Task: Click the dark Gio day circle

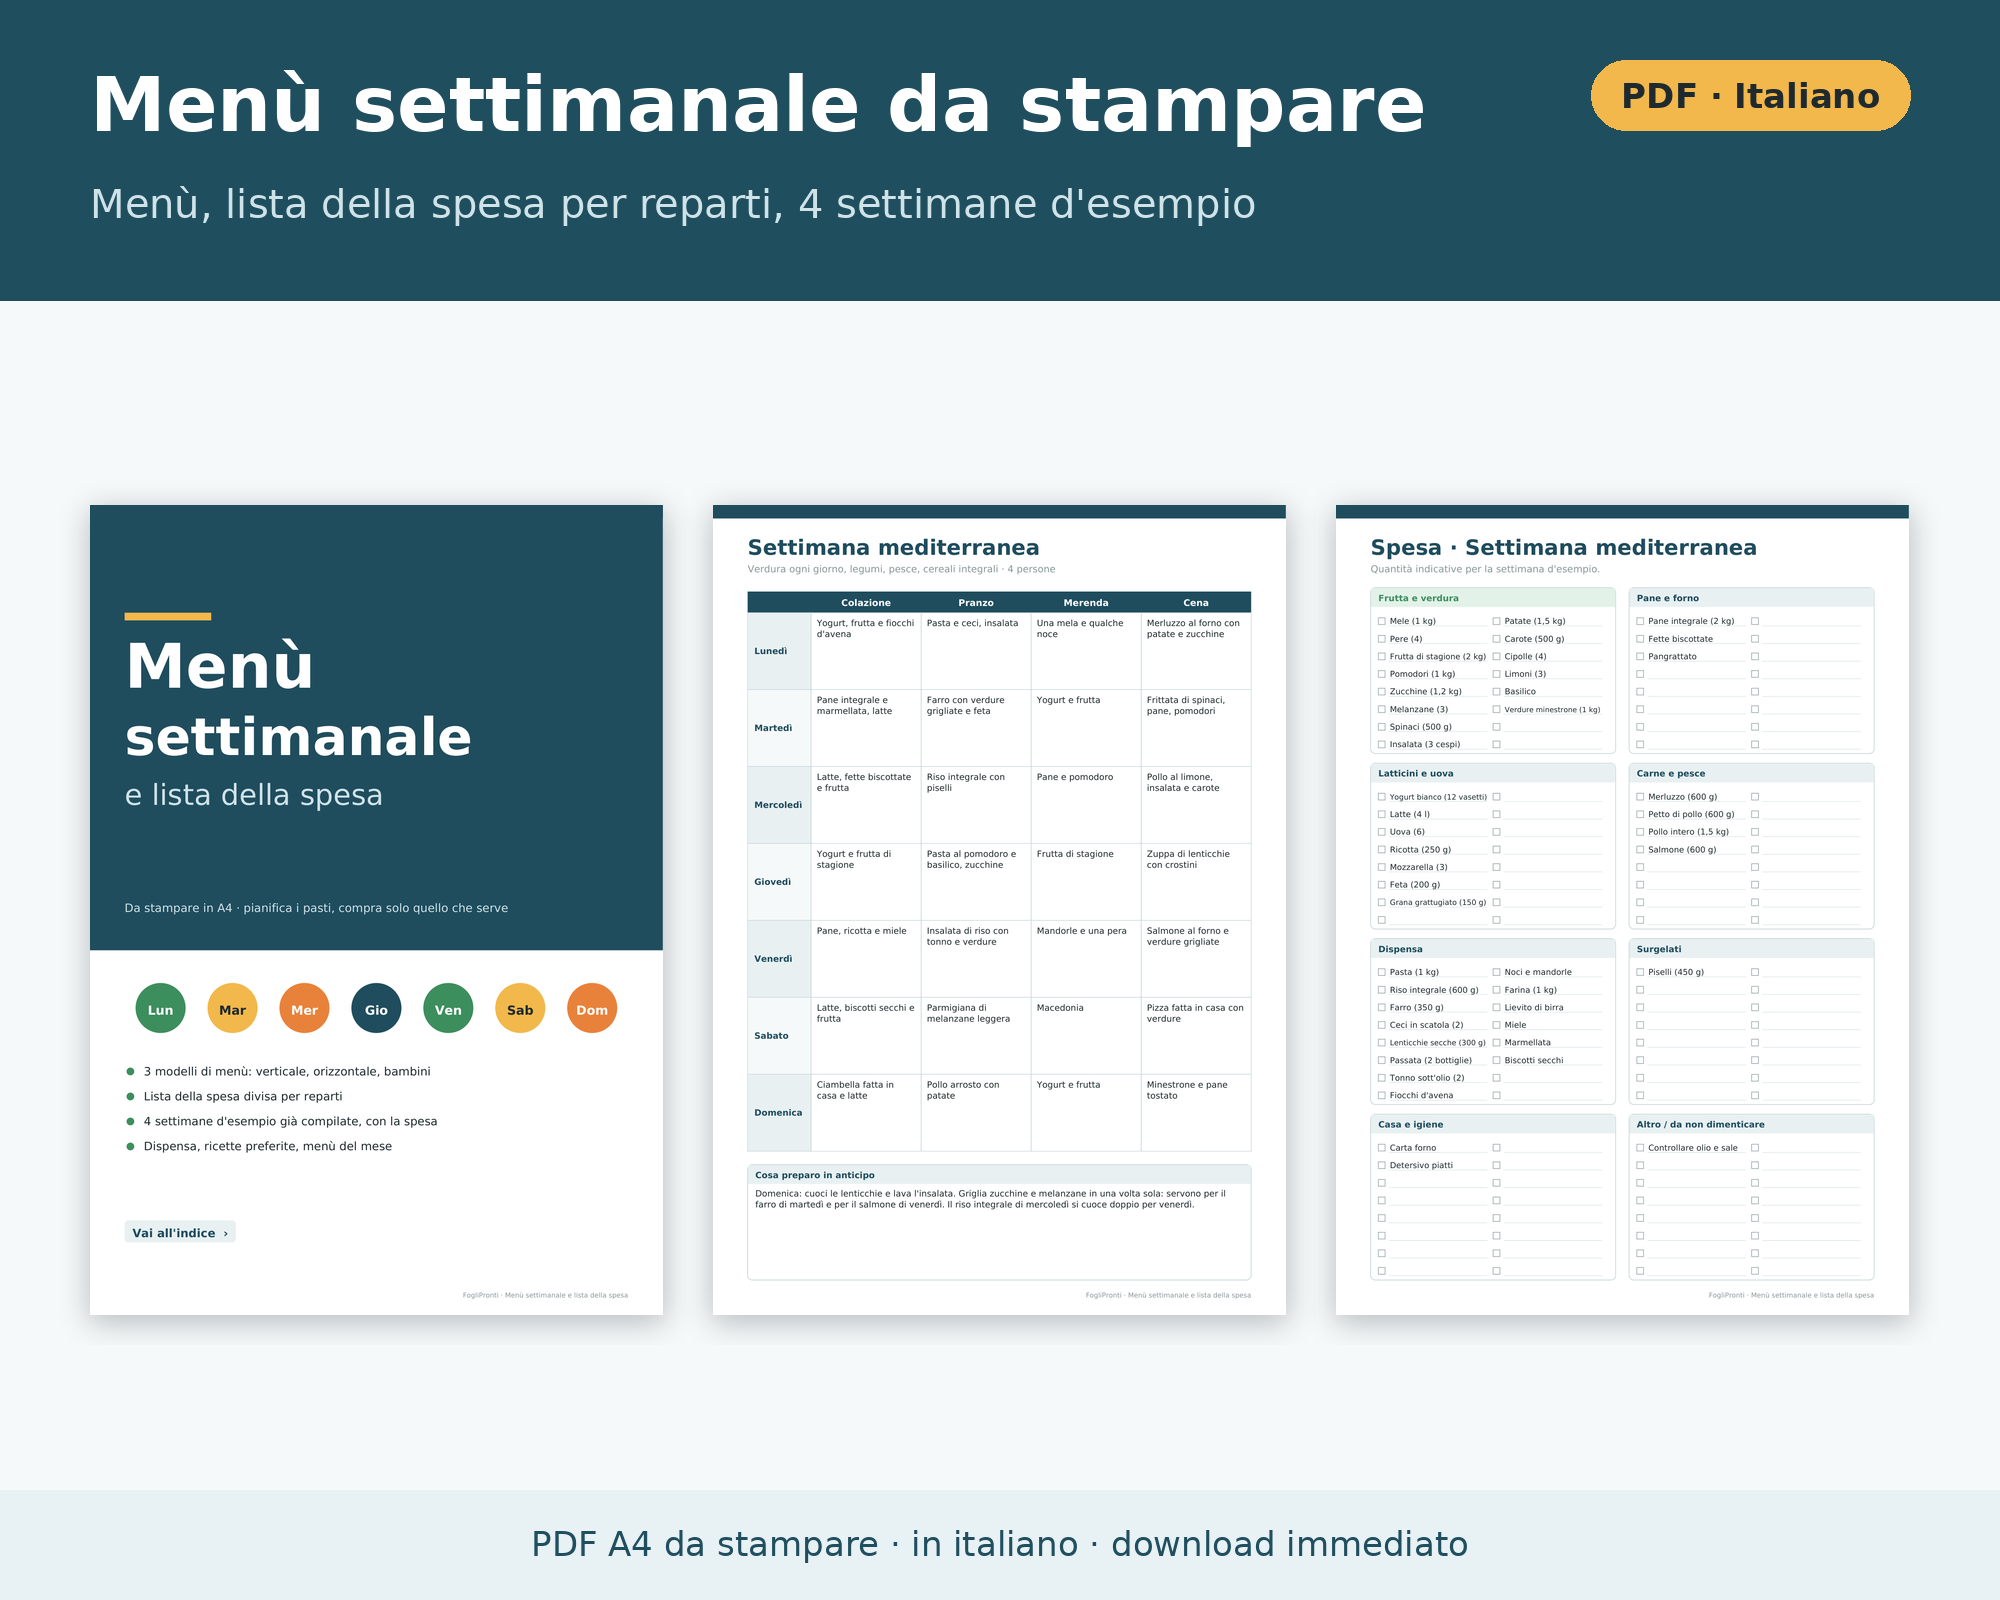Action: (377, 1008)
